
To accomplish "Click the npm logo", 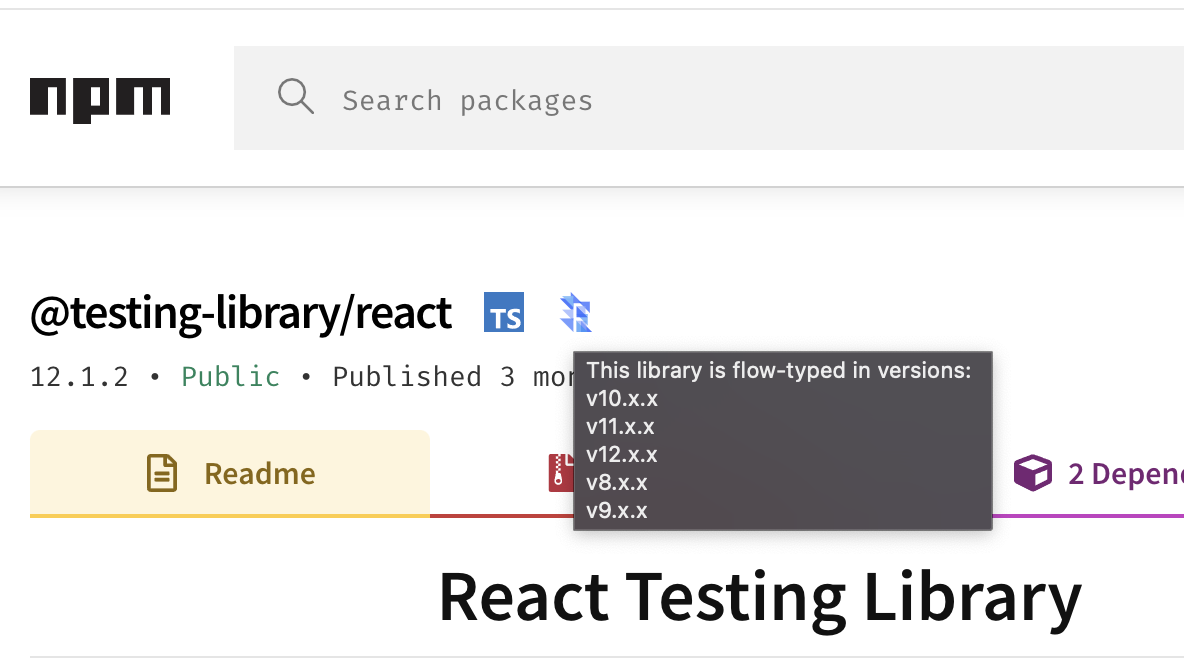I will point(100,99).
